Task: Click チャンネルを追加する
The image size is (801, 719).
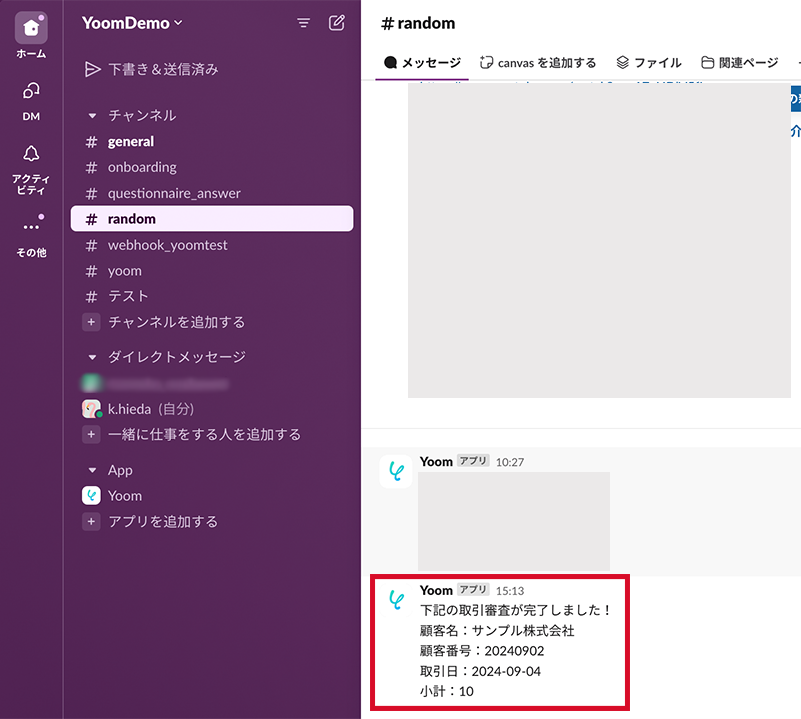Action: 177,322
